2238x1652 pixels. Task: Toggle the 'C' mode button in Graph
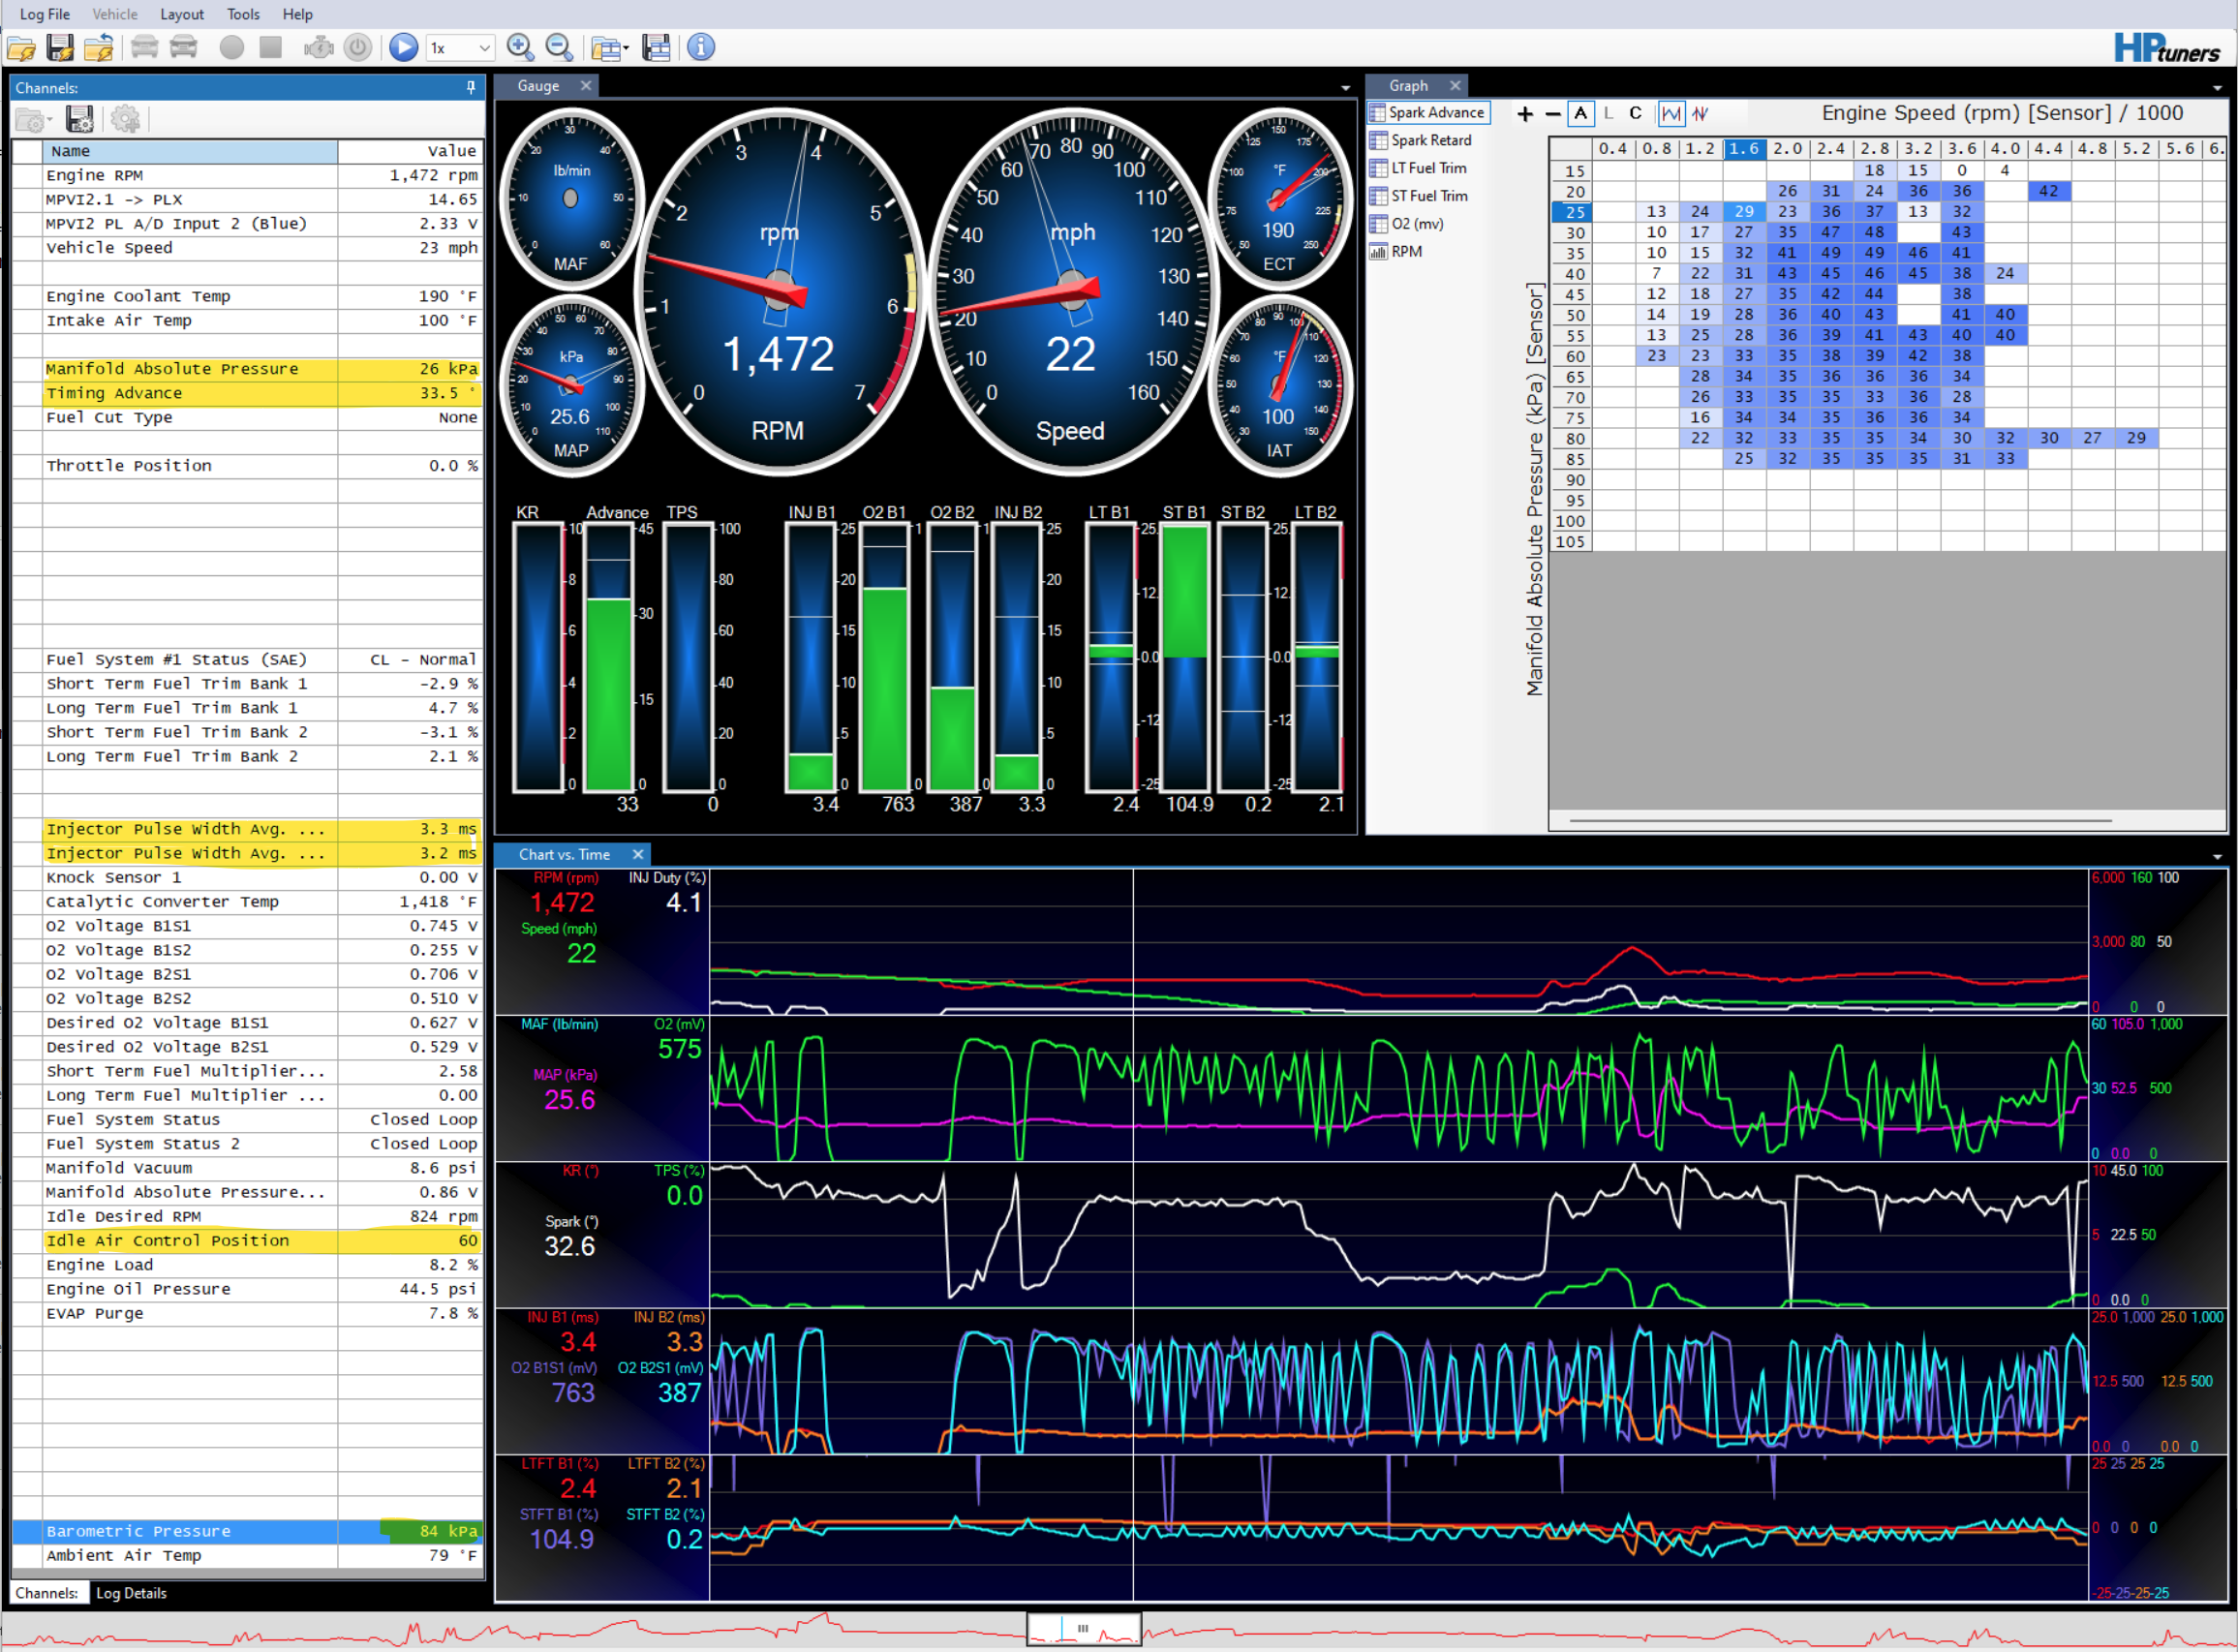(x=1635, y=113)
